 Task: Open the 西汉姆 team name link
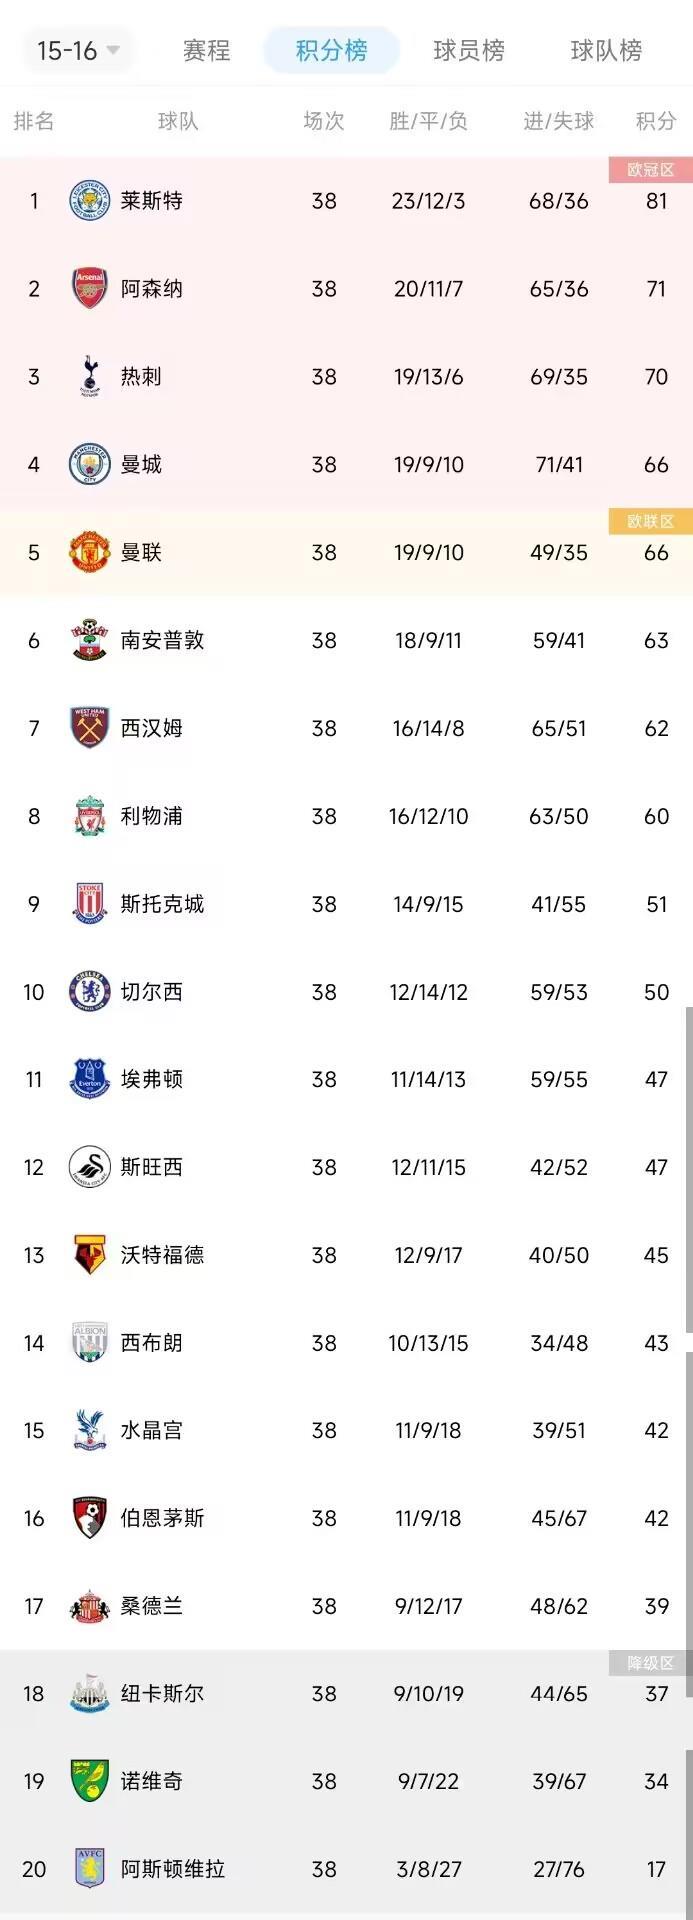151,729
